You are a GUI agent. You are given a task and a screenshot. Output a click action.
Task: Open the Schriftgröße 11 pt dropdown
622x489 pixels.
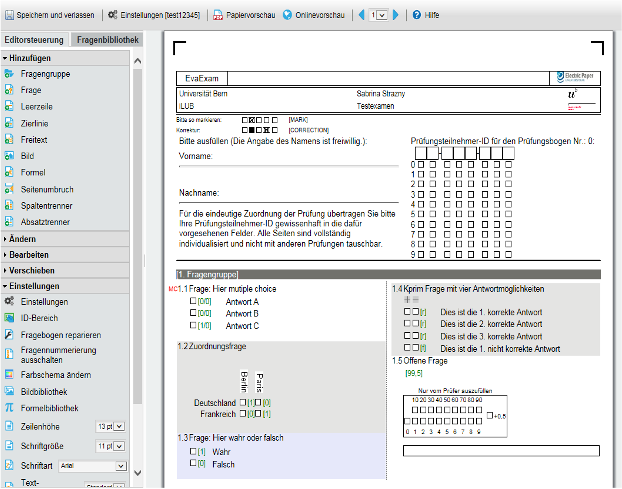pyautogui.click(x=119, y=446)
